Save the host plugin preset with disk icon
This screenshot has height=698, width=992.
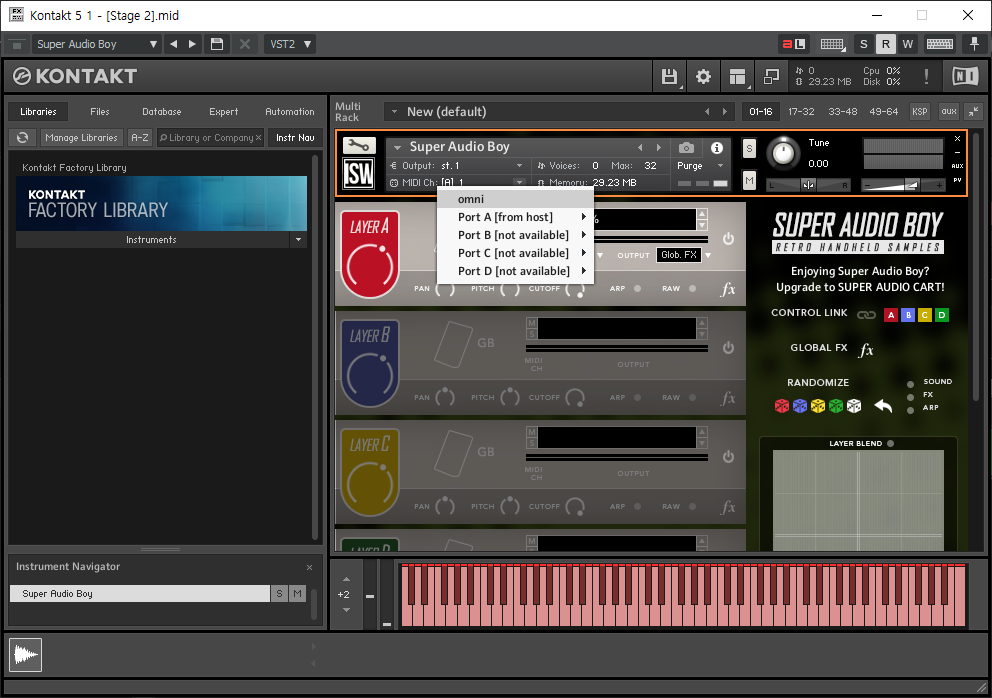(x=217, y=44)
